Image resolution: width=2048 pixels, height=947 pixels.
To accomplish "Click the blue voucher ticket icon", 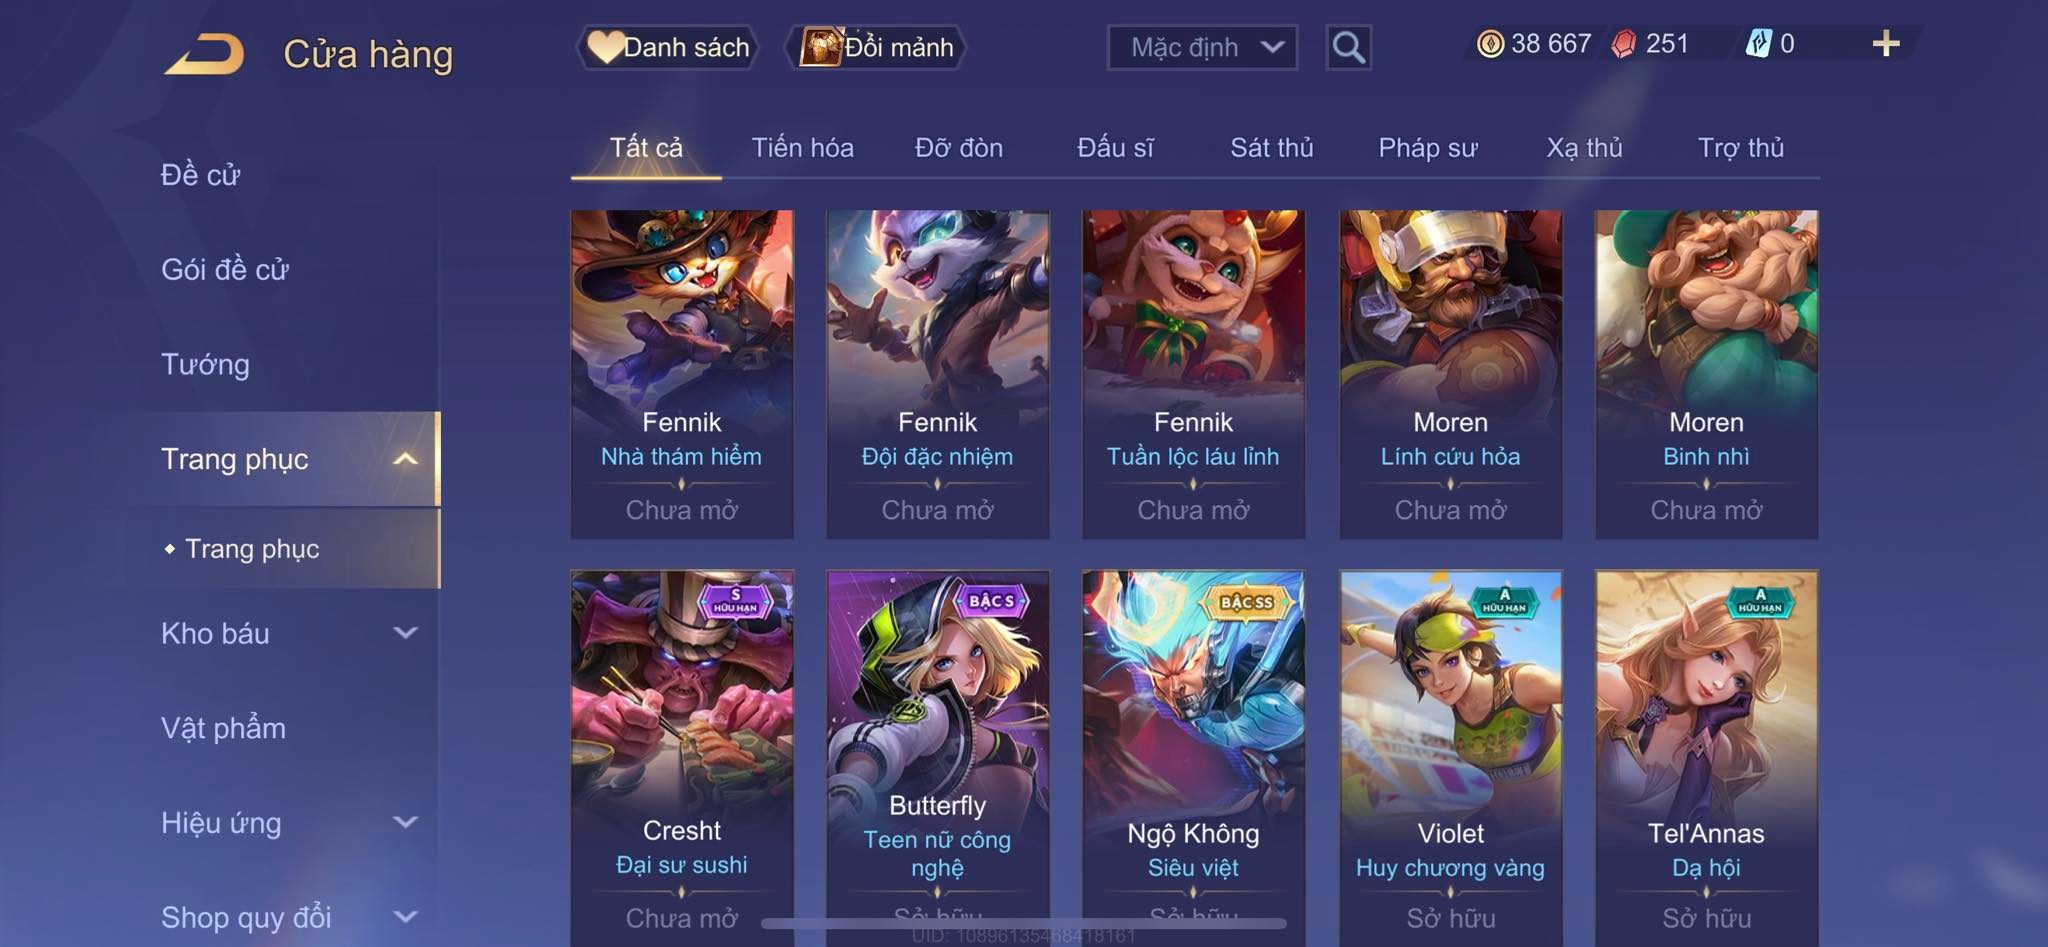I will coord(1759,44).
